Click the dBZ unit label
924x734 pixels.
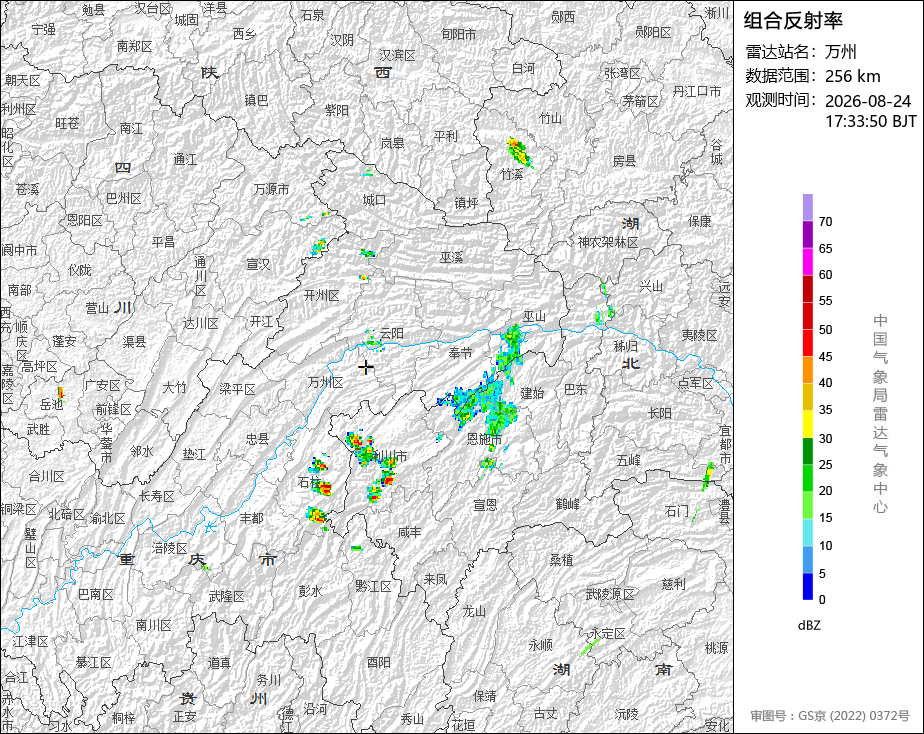809,625
